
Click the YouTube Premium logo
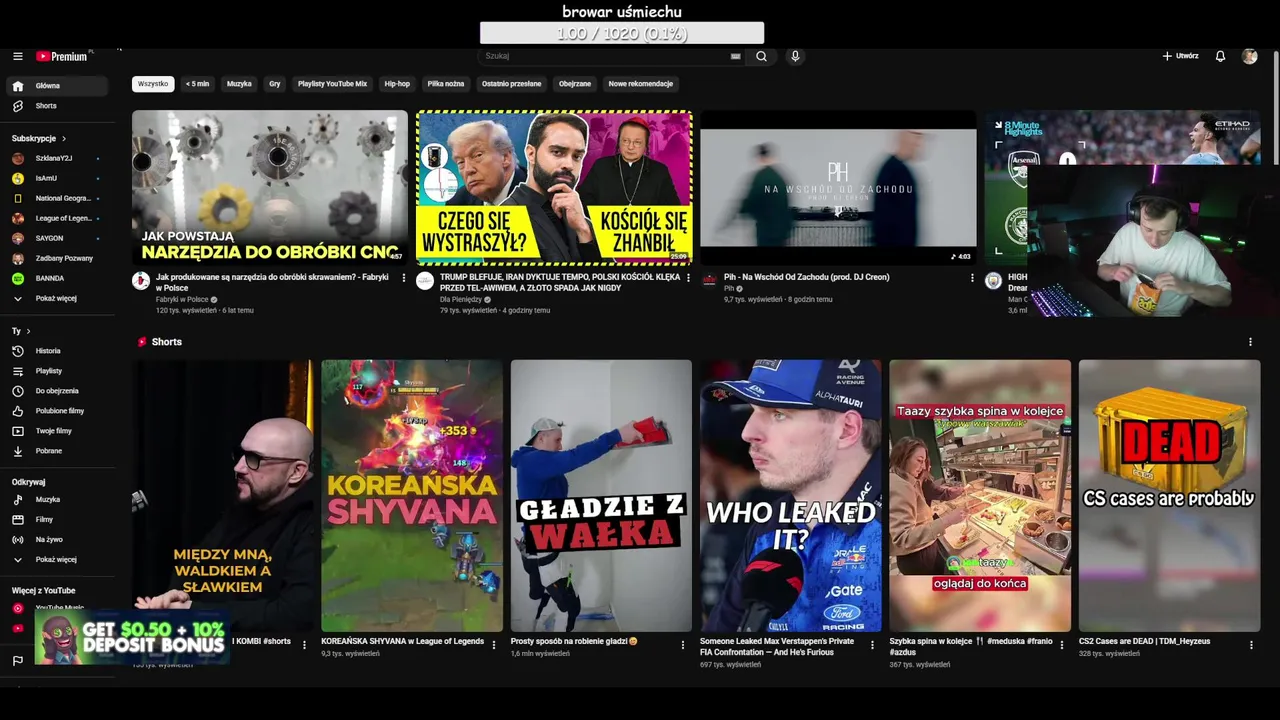62,56
